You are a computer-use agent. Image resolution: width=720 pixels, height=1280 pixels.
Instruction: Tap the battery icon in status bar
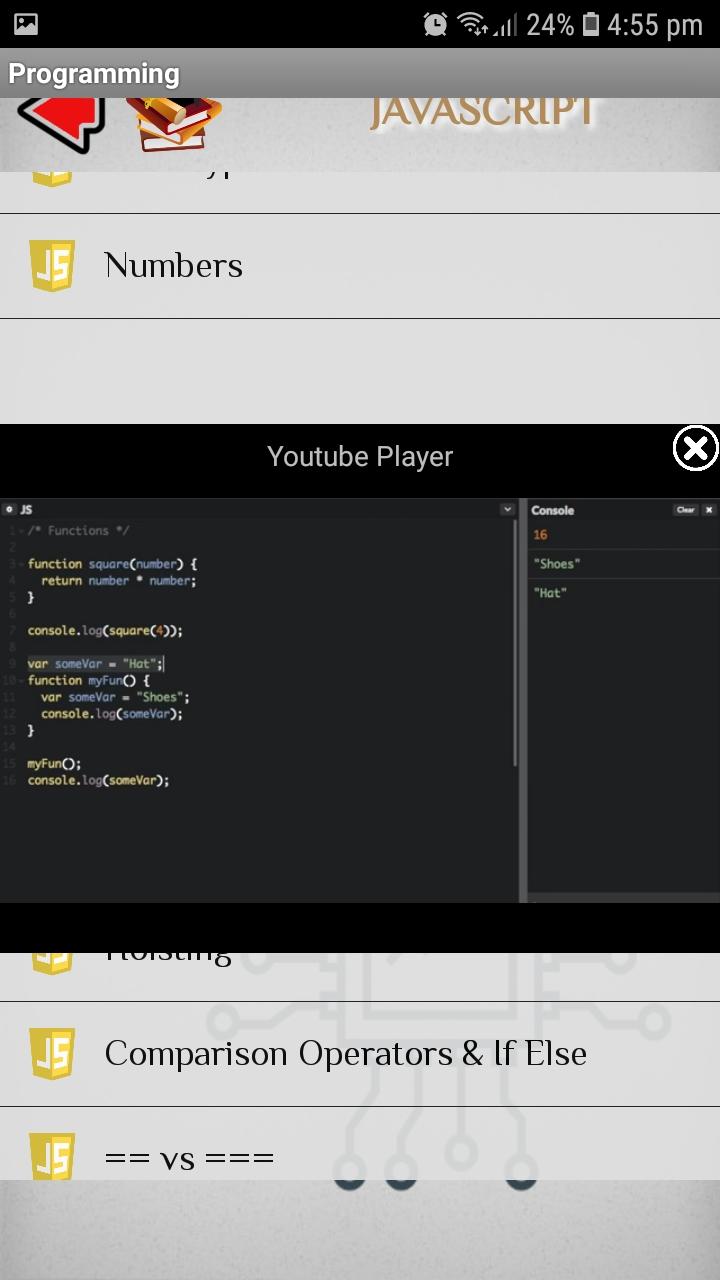click(591, 24)
